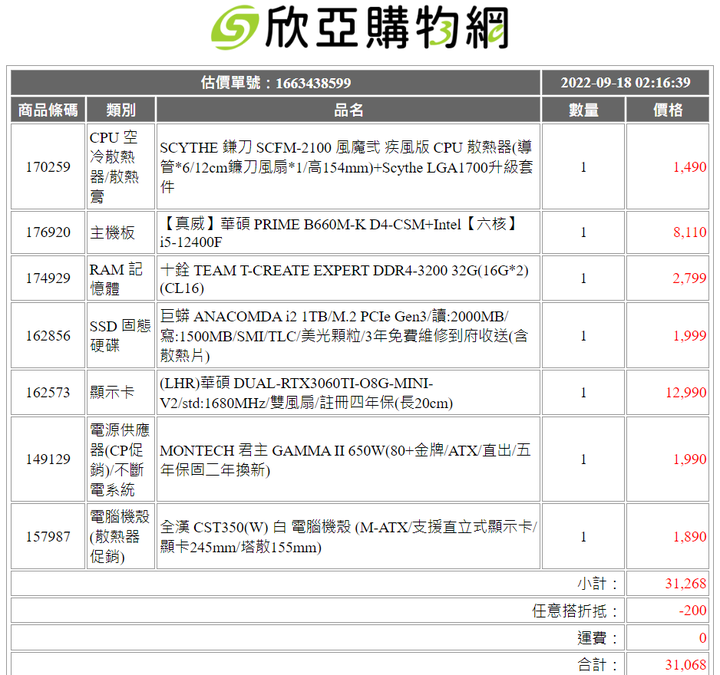Click the price 1,990
The width and height of the screenshot is (720, 675).
[x=689, y=459]
